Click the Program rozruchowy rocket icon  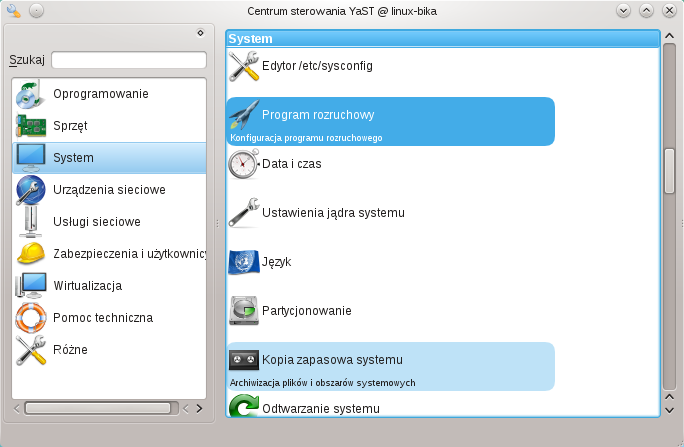(x=244, y=115)
